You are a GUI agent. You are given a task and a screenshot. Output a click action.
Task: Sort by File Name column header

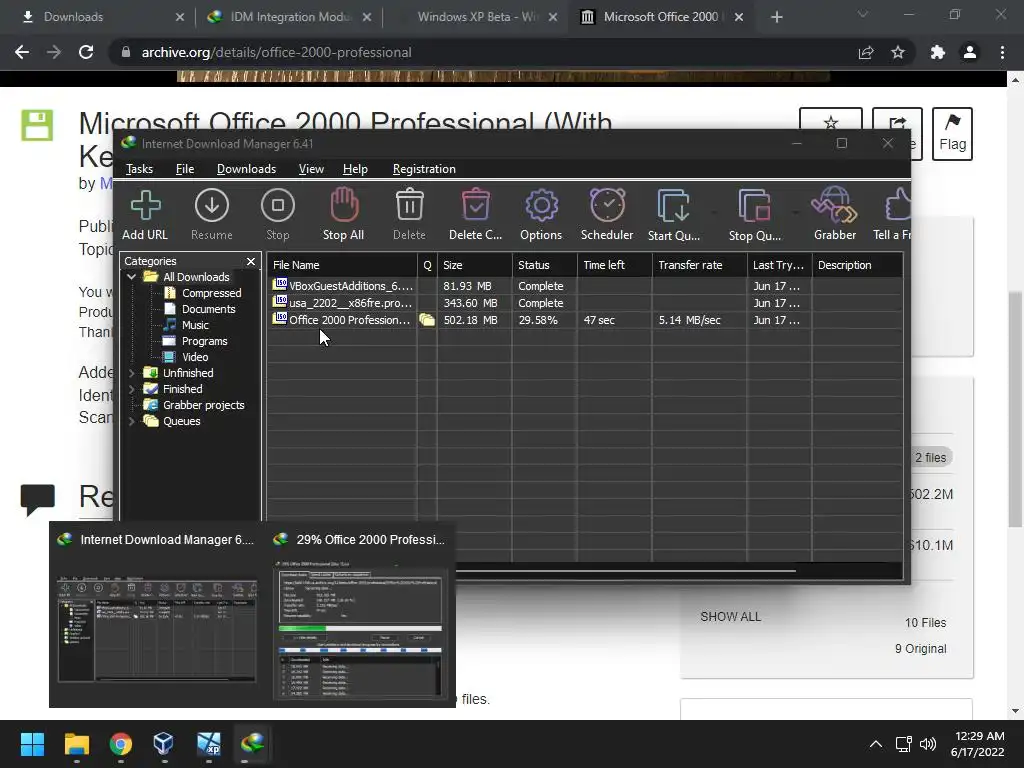tap(342, 265)
